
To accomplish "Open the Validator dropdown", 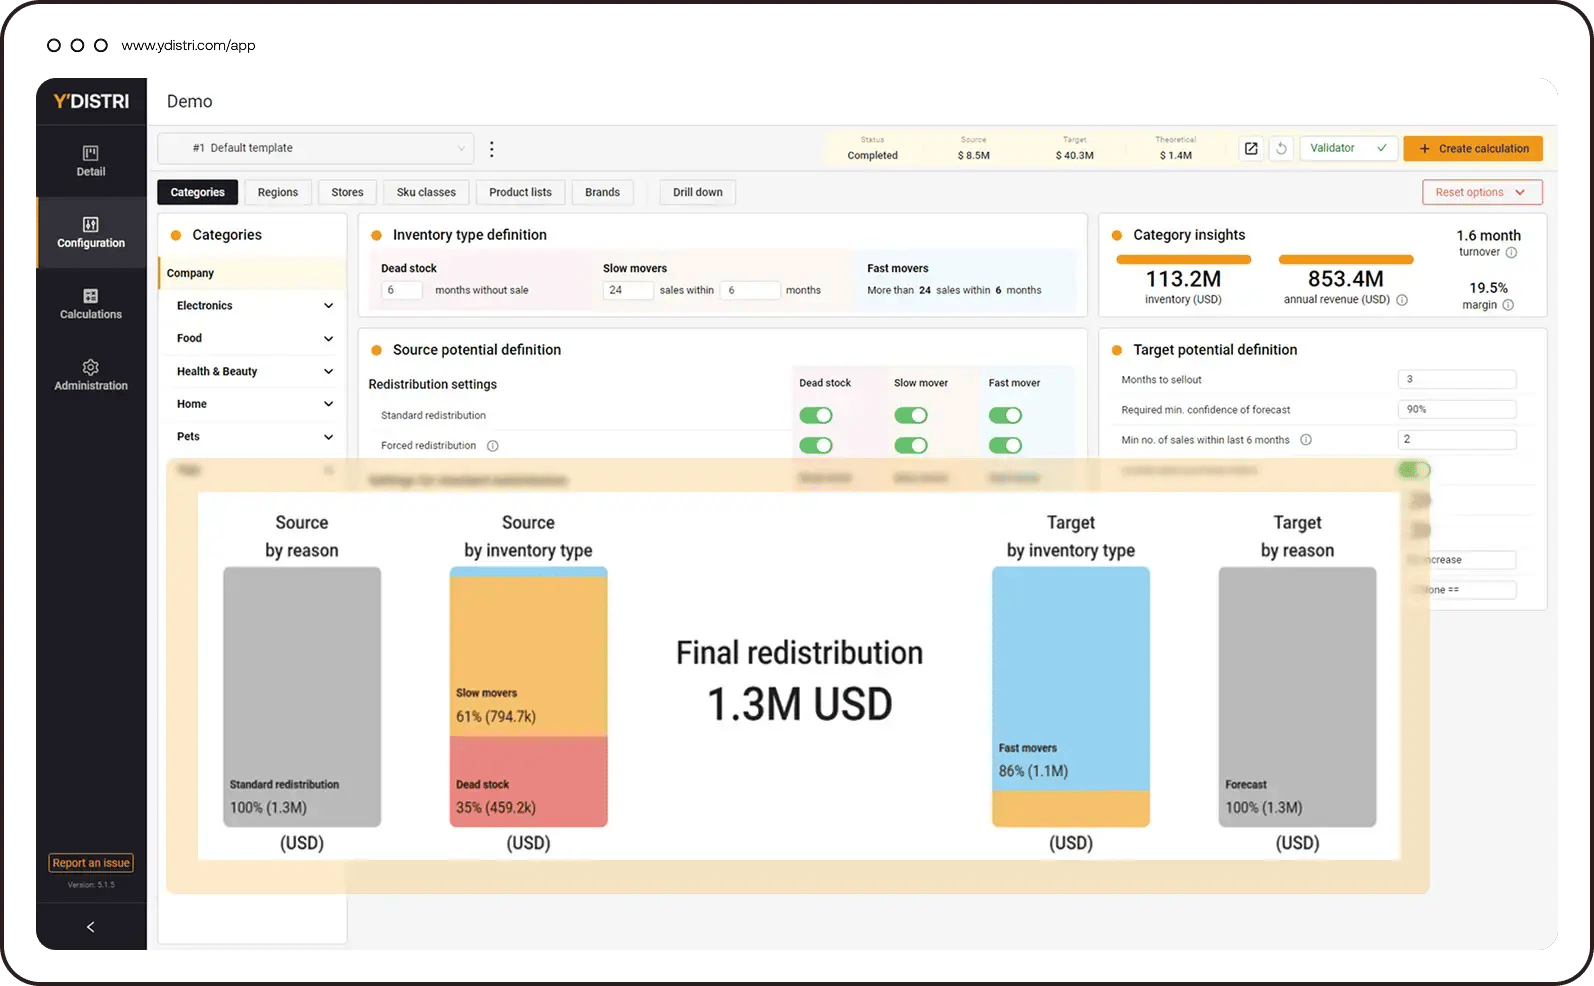I will coord(1347,148).
